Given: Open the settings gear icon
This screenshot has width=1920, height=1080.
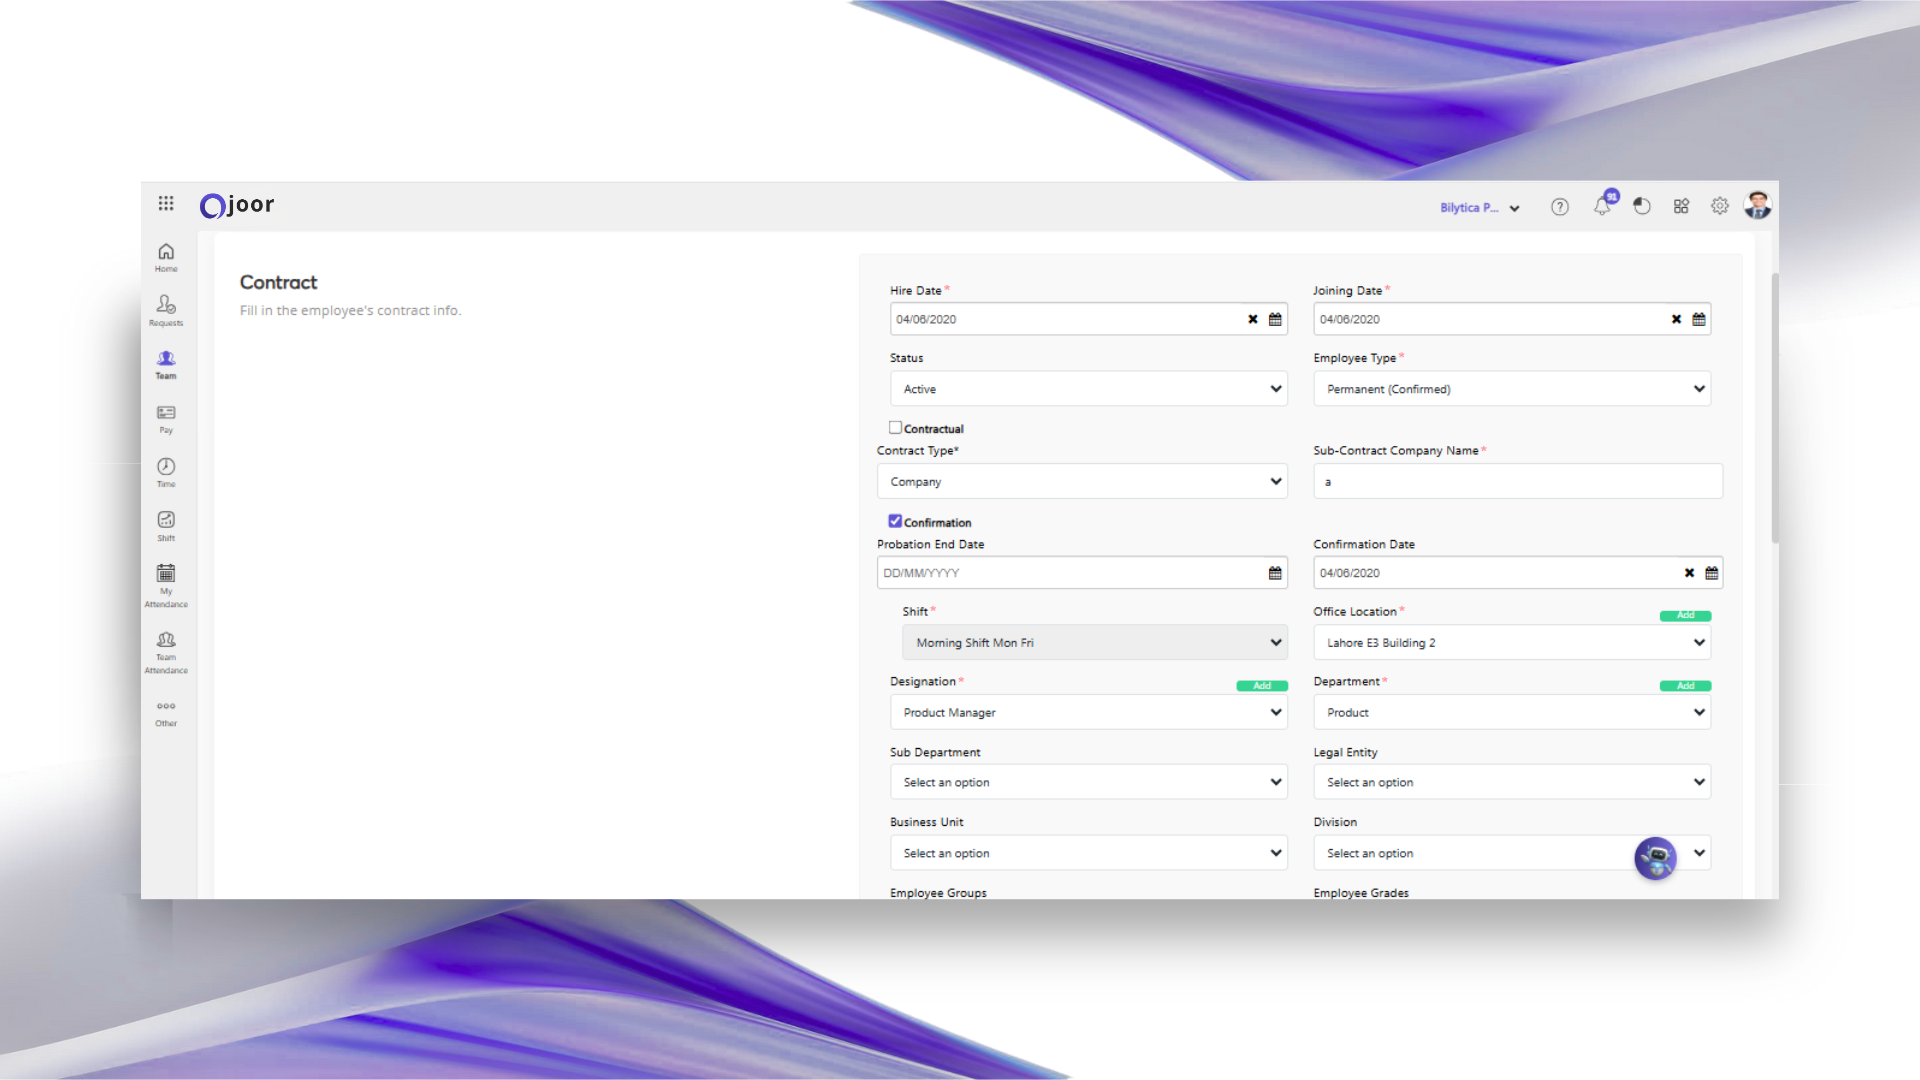Looking at the screenshot, I should click(1720, 206).
